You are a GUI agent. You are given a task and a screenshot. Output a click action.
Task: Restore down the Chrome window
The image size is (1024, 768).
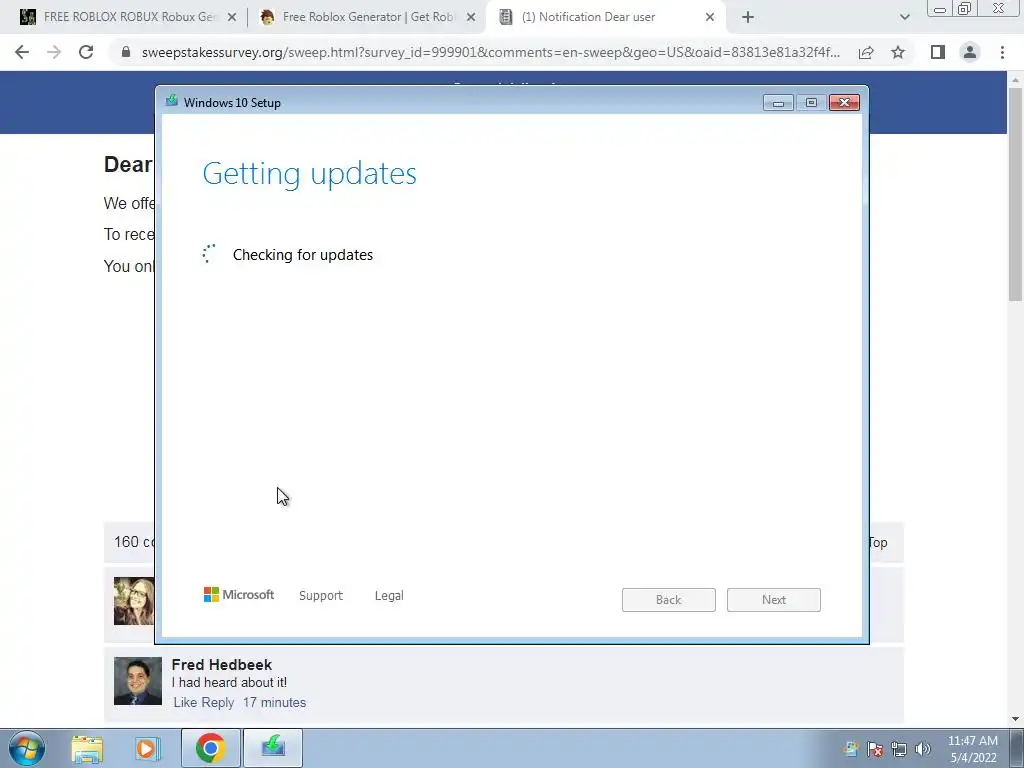[x=964, y=9]
